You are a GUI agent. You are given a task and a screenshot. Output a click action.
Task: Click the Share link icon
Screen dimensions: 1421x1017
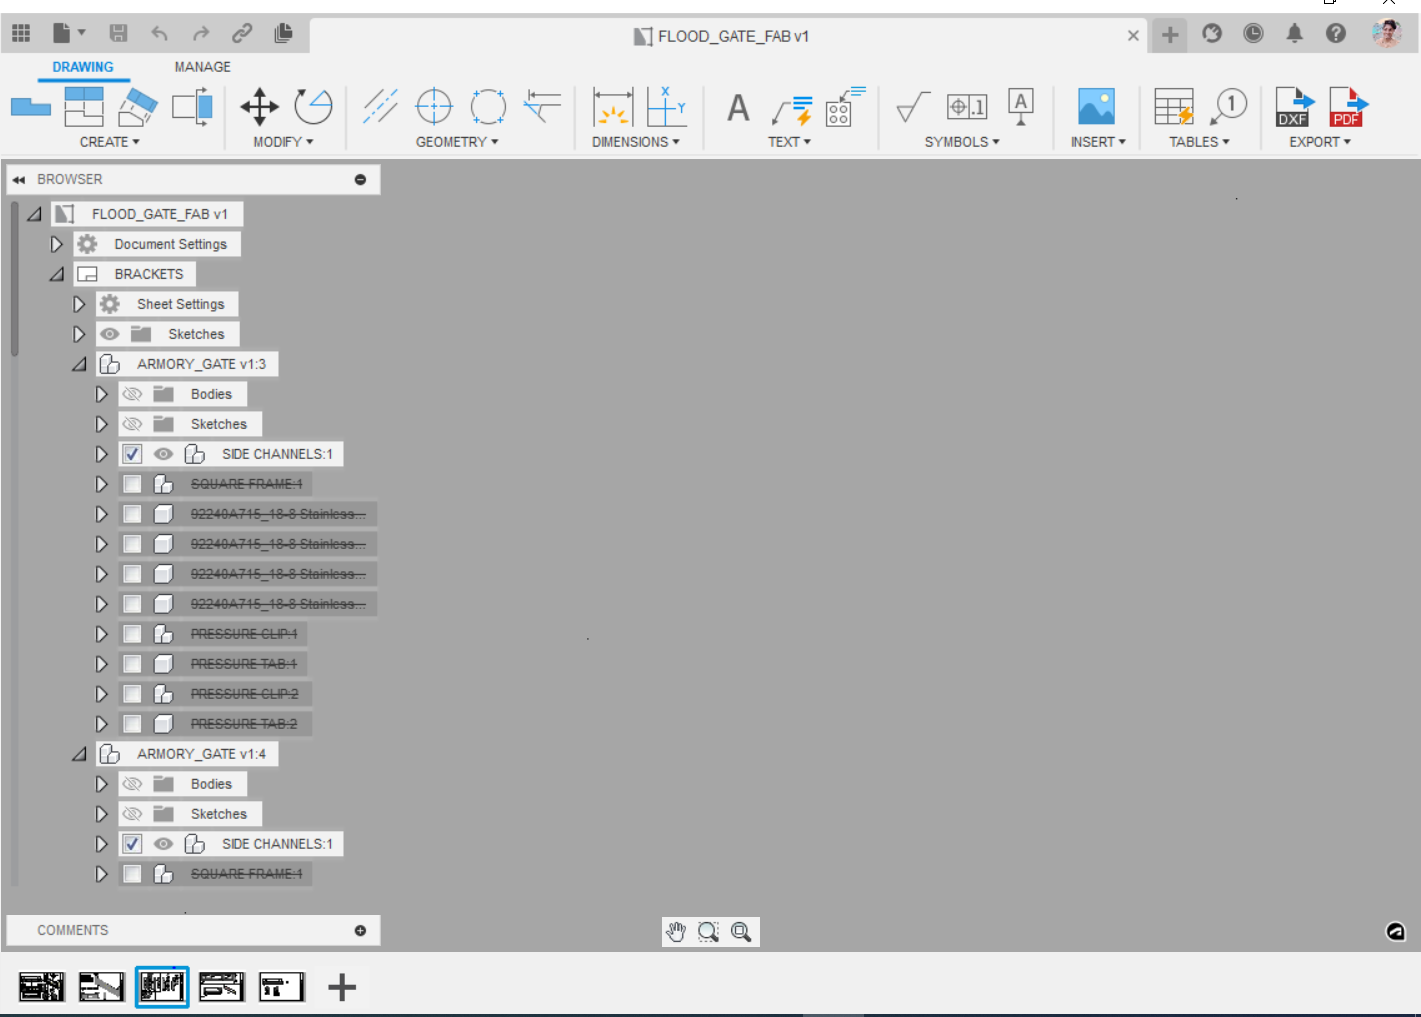(241, 32)
